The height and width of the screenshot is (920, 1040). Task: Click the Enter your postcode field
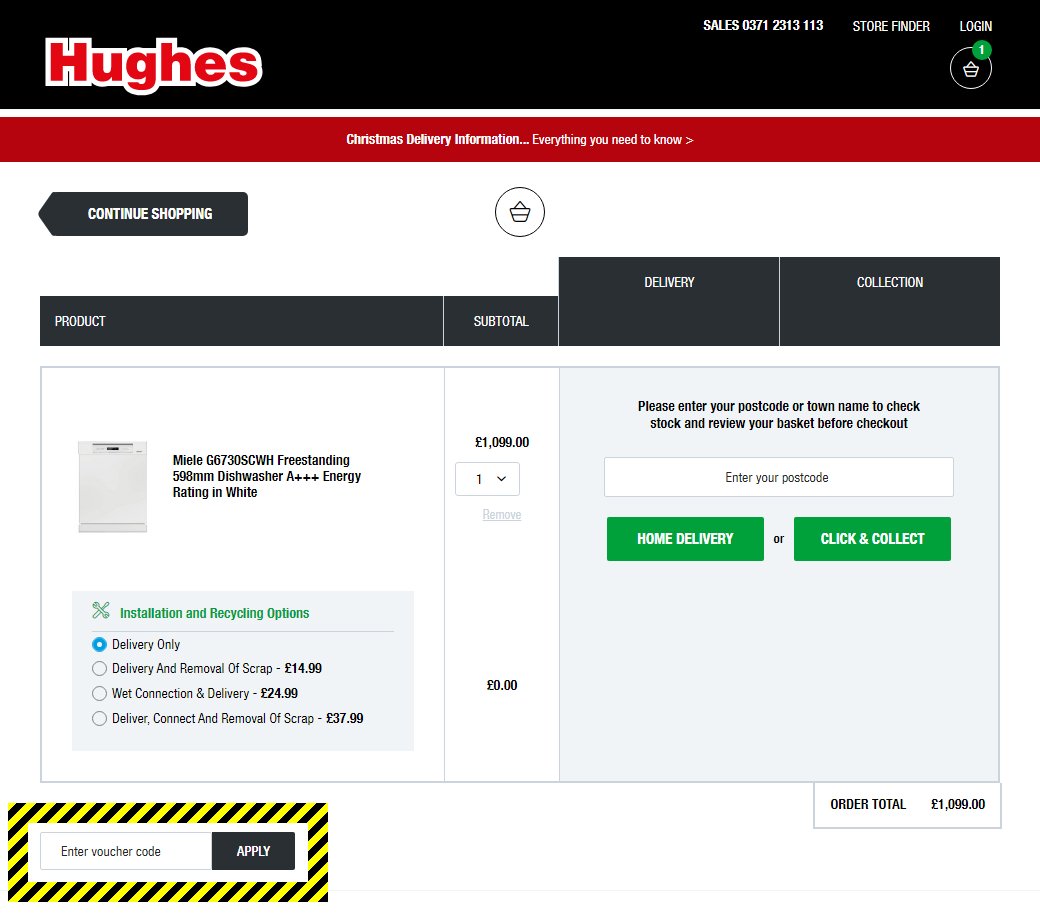(778, 477)
